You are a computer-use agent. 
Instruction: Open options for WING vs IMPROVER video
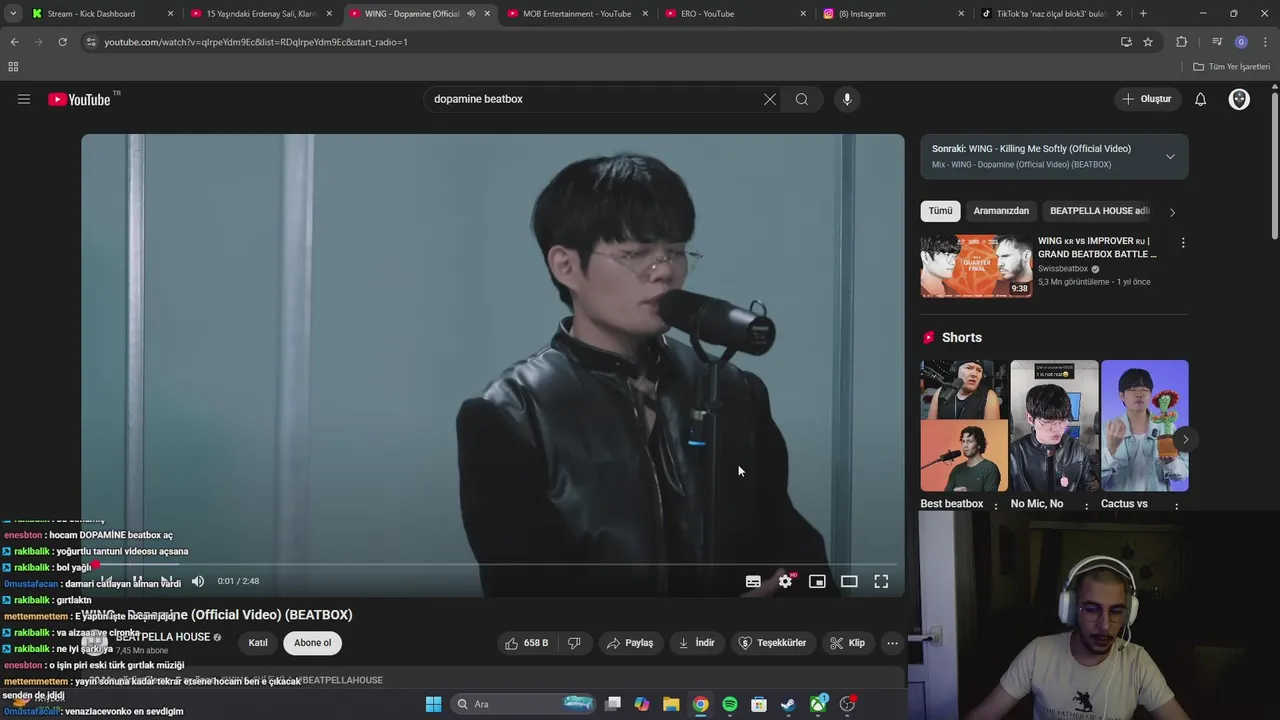1183,243
